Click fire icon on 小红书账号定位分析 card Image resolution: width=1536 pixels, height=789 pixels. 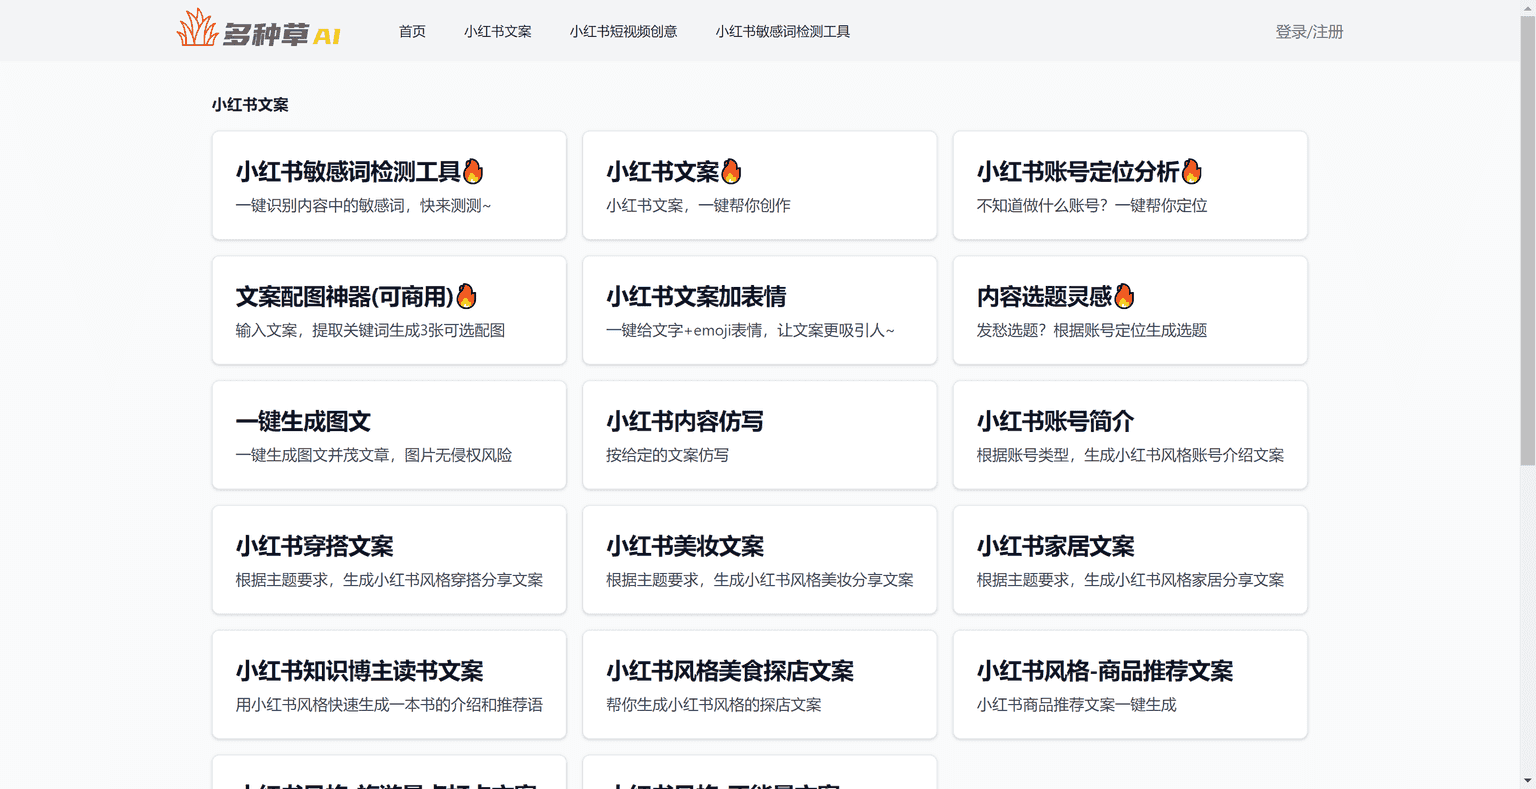tap(1191, 171)
